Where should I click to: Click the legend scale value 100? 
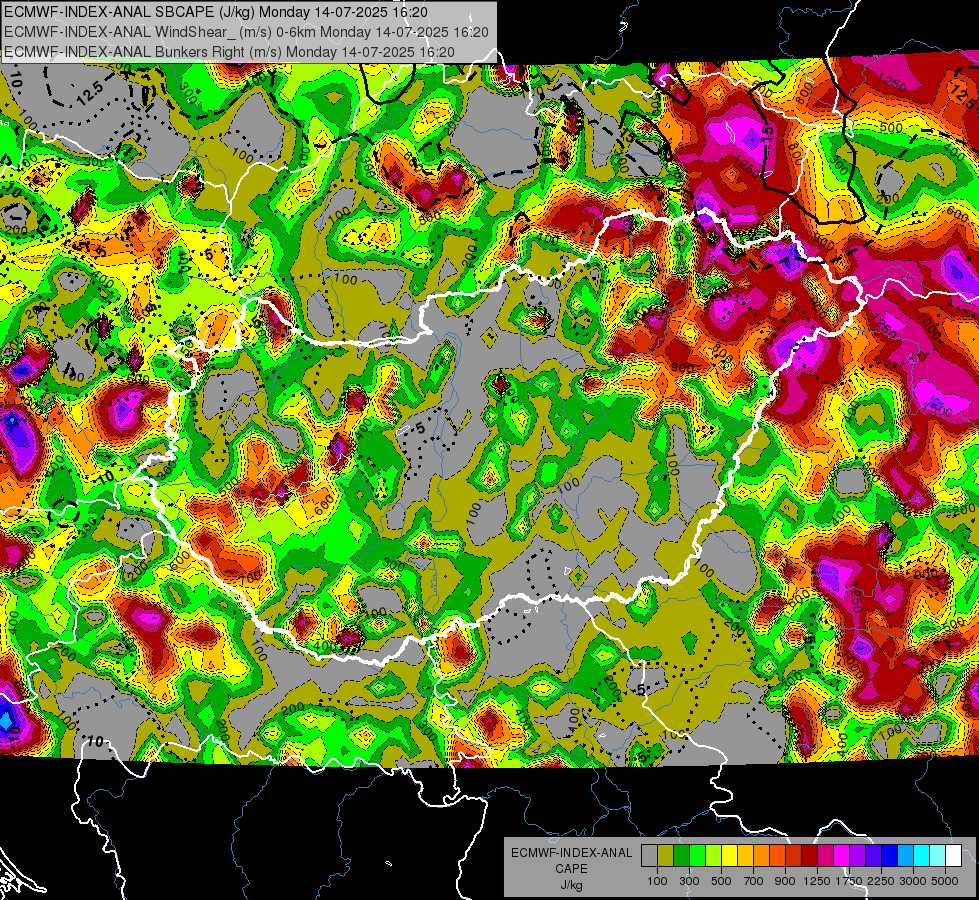click(x=657, y=881)
